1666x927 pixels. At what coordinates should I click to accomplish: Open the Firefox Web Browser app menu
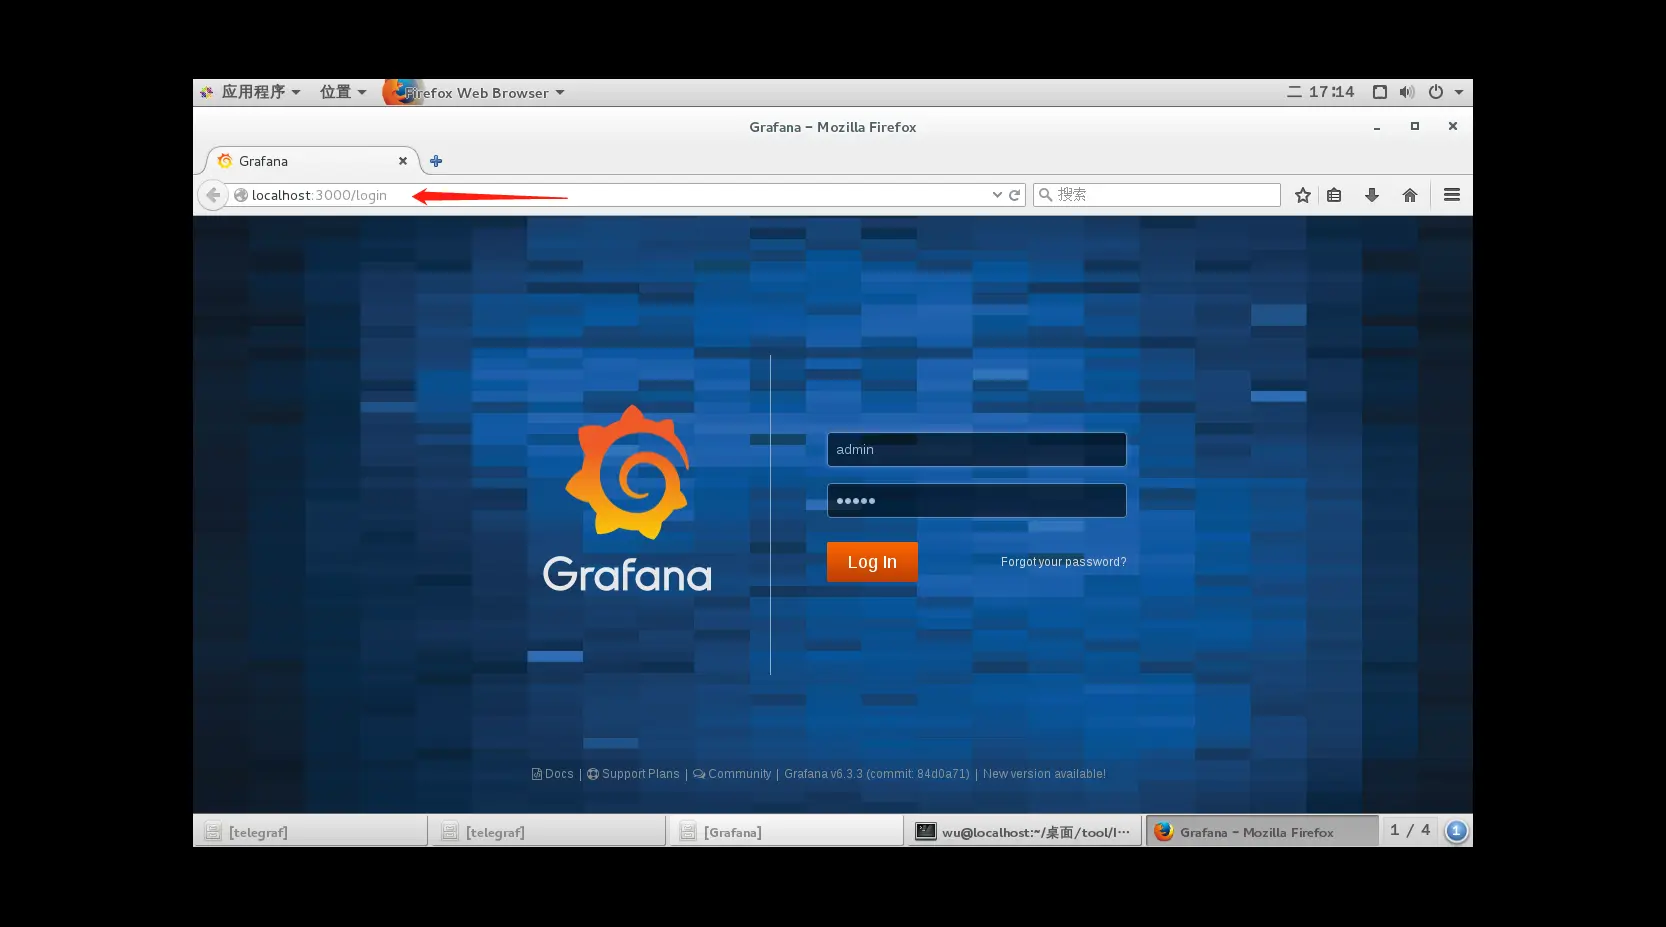pyautogui.click(x=474, y=92)
